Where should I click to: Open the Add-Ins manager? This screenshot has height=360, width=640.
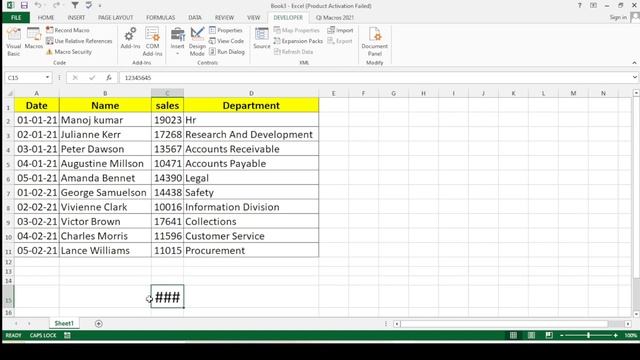pos(130,39)
